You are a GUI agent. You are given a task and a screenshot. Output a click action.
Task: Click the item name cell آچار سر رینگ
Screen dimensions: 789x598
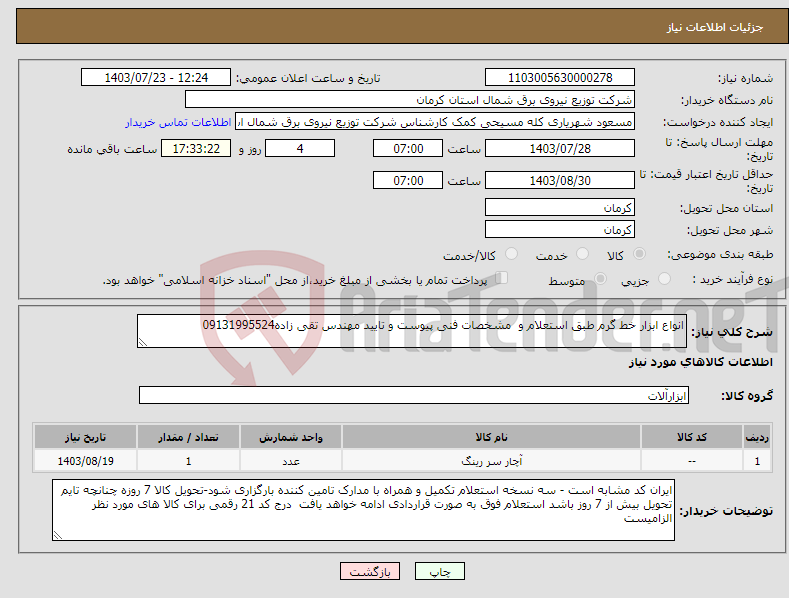click(x=491, y=461)
